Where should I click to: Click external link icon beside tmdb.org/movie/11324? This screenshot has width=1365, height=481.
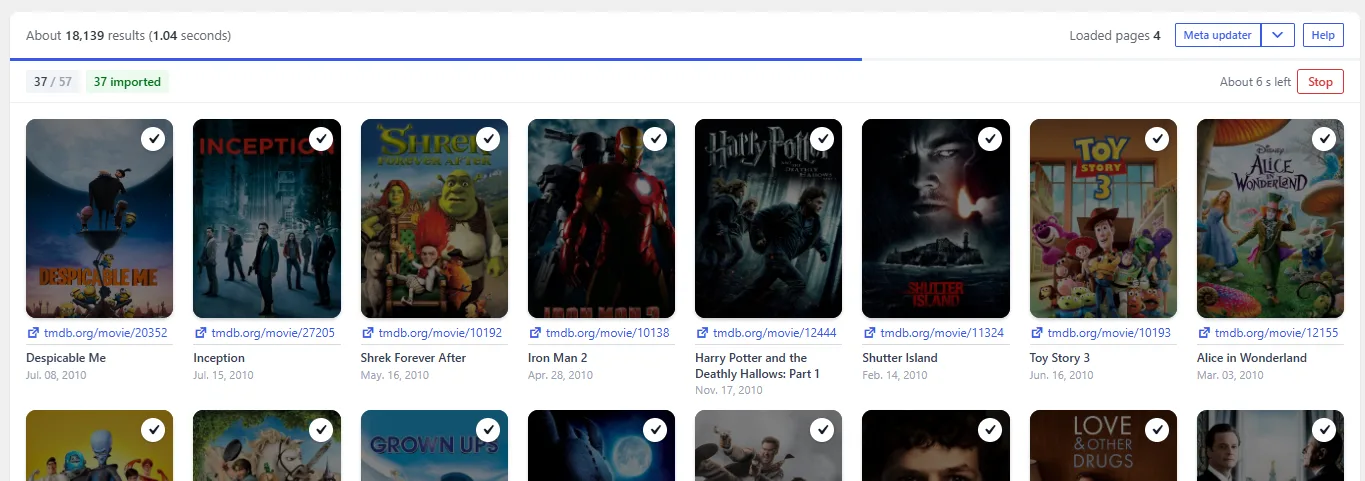coord(869,333)
